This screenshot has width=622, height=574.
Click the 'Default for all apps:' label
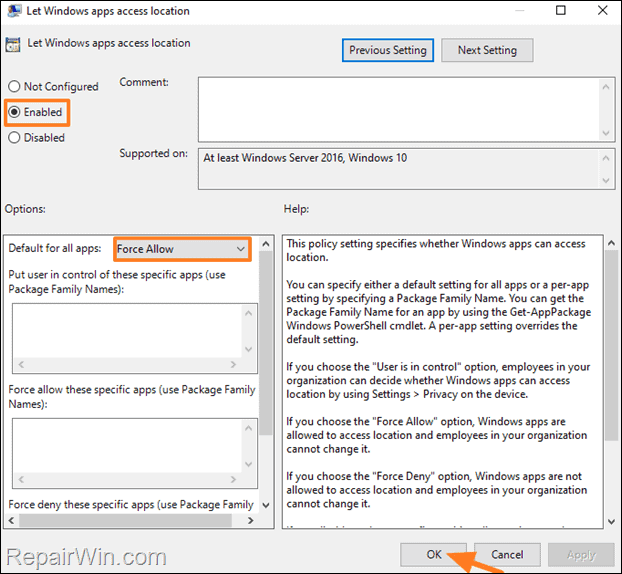pyautogui.click(x=55, y=248)
